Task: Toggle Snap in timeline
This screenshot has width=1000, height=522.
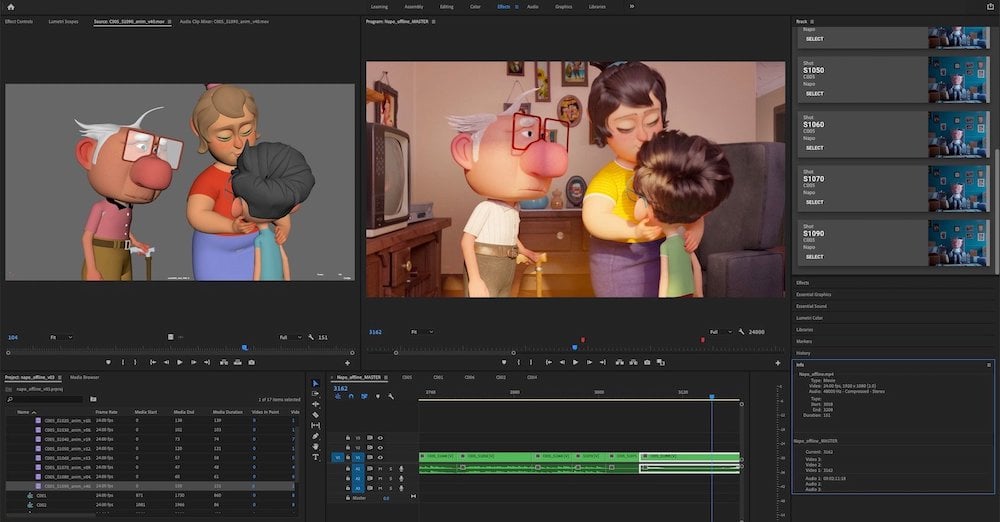Action: point(351,396)
